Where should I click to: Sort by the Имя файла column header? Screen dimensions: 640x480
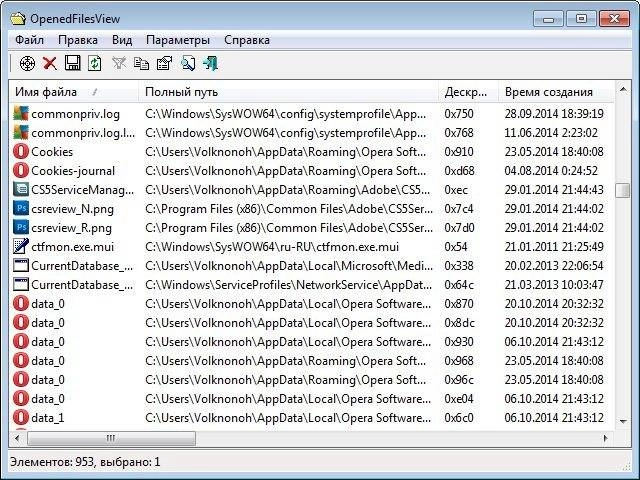[73, 92]
